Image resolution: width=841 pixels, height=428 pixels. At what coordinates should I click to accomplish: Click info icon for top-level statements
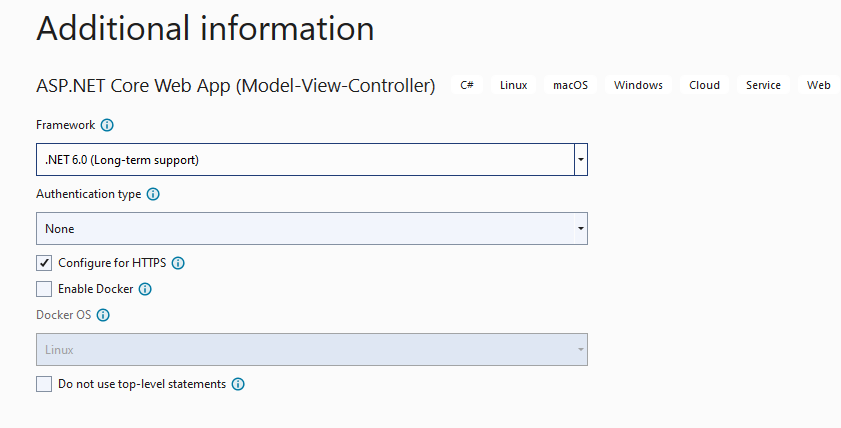coord(238,384)
